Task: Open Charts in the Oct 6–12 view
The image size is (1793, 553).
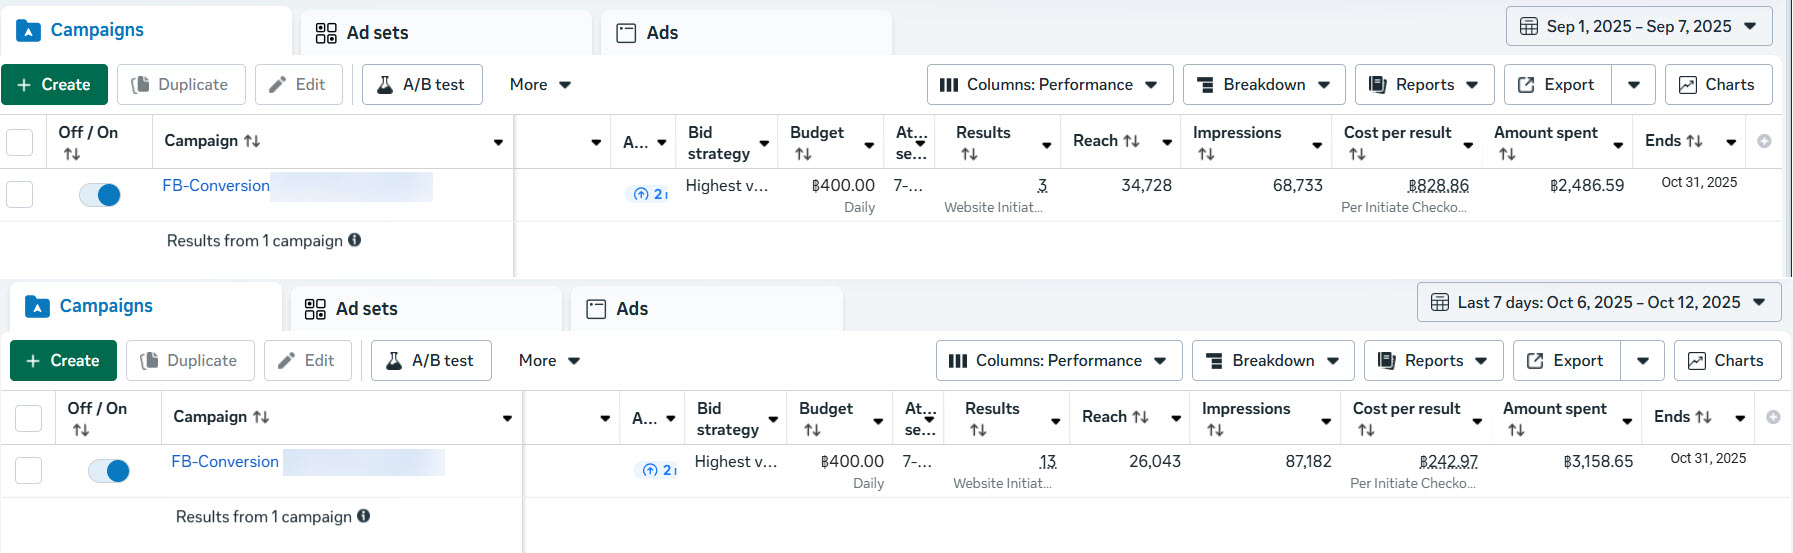Action: pyautogui.click(x=1727, y=361)
